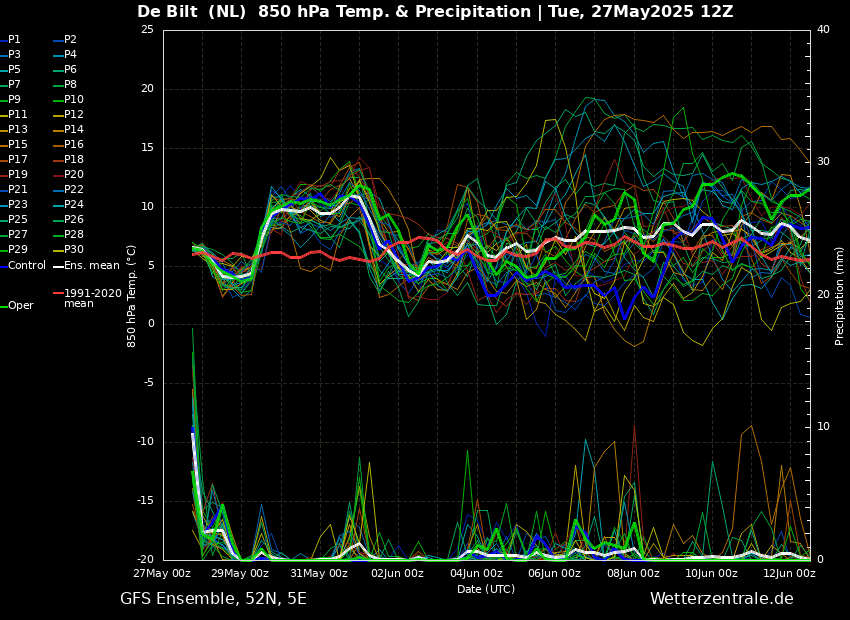The image size is (850, 620).
Task: Select the 1991-2020 mean legend item
Action: coord(88,298)
